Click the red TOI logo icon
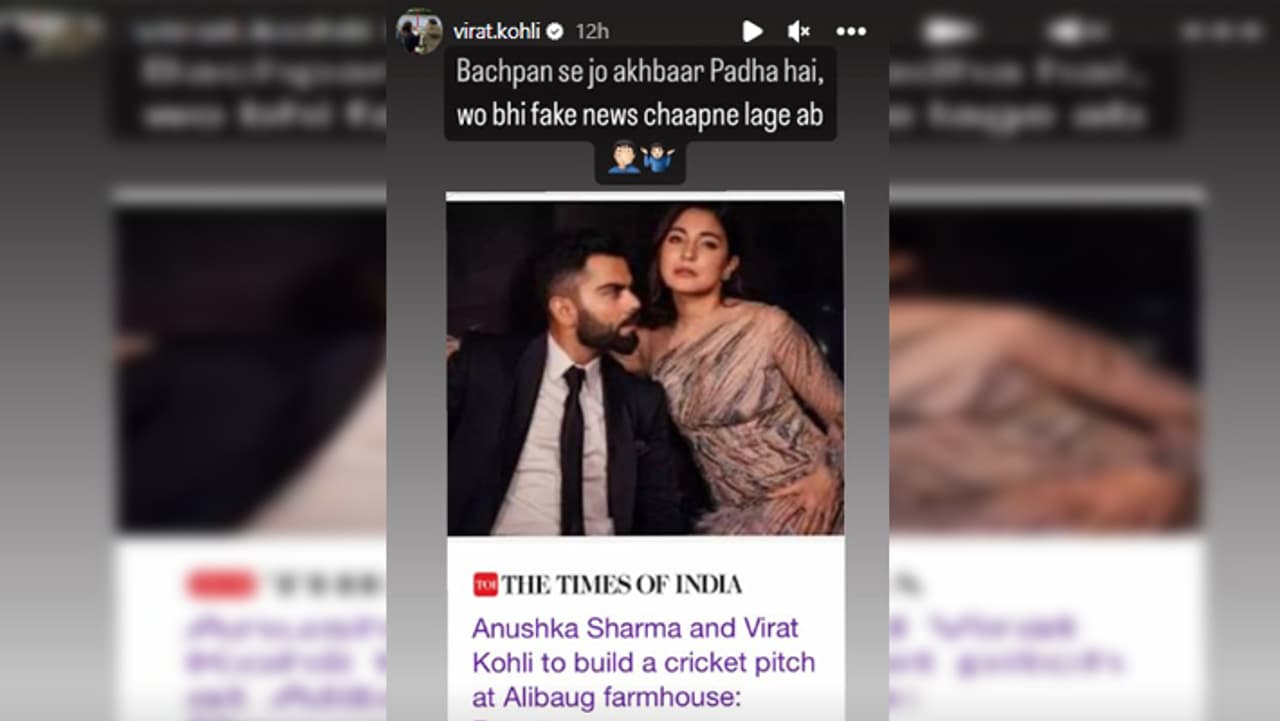1280x721 pixels. point(485,585)
